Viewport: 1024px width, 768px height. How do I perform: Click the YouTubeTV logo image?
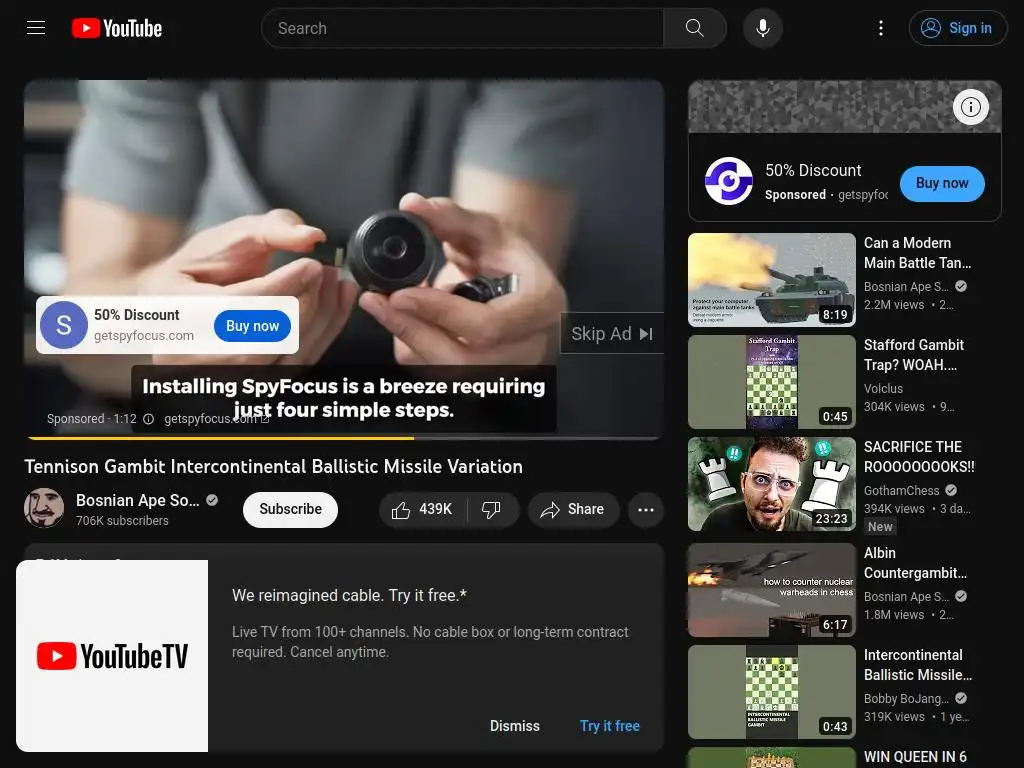tap(112, 656)
